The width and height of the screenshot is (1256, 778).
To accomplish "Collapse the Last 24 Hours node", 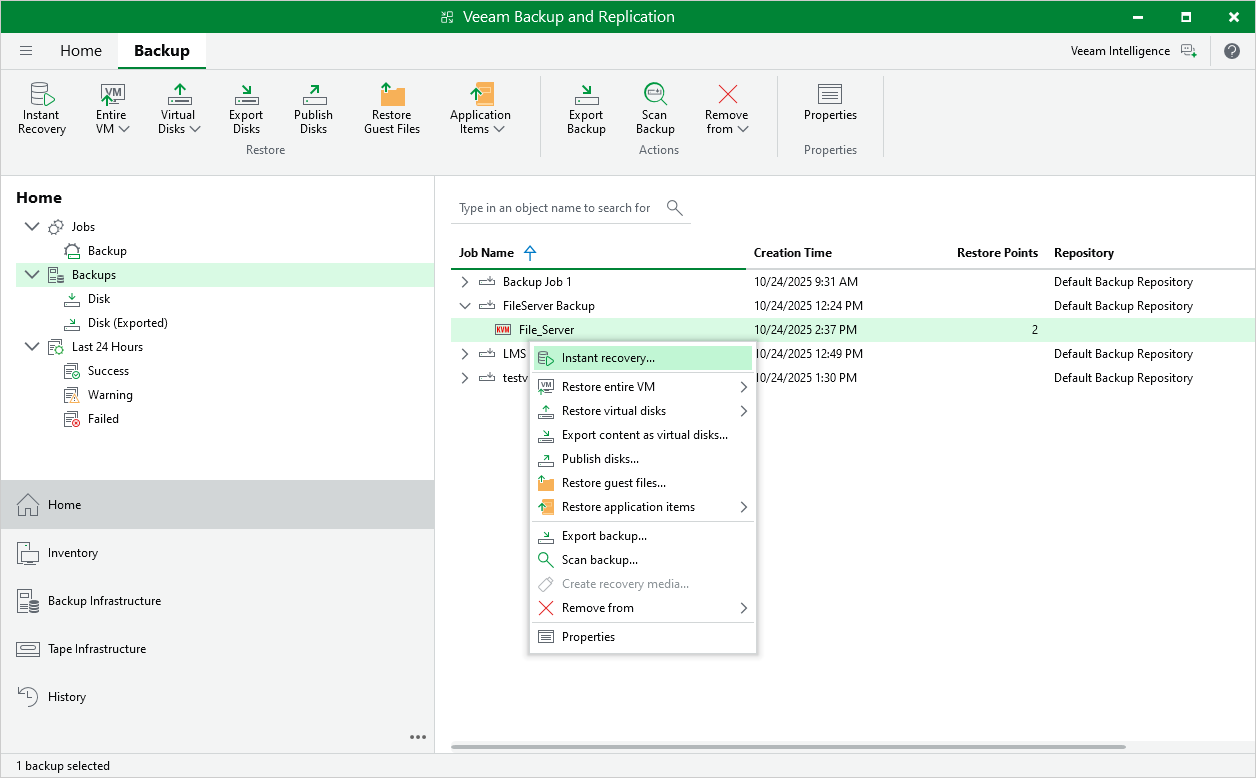I will pos(31,347).
